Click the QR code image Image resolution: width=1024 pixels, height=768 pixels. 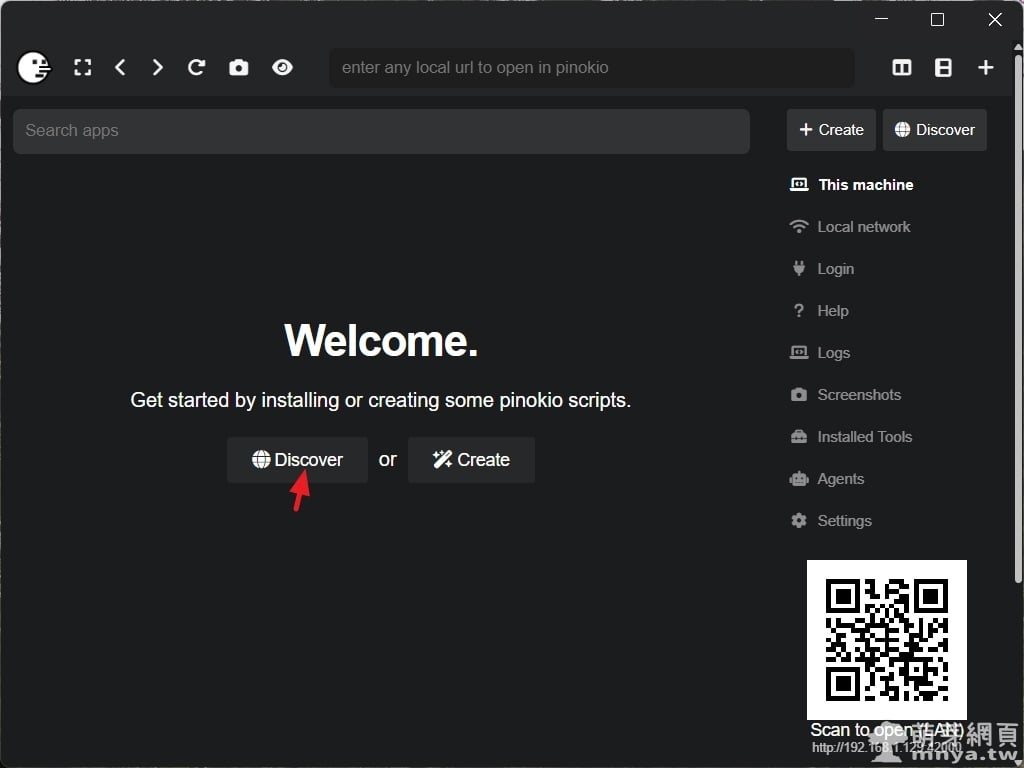click(x=886, y=639)
